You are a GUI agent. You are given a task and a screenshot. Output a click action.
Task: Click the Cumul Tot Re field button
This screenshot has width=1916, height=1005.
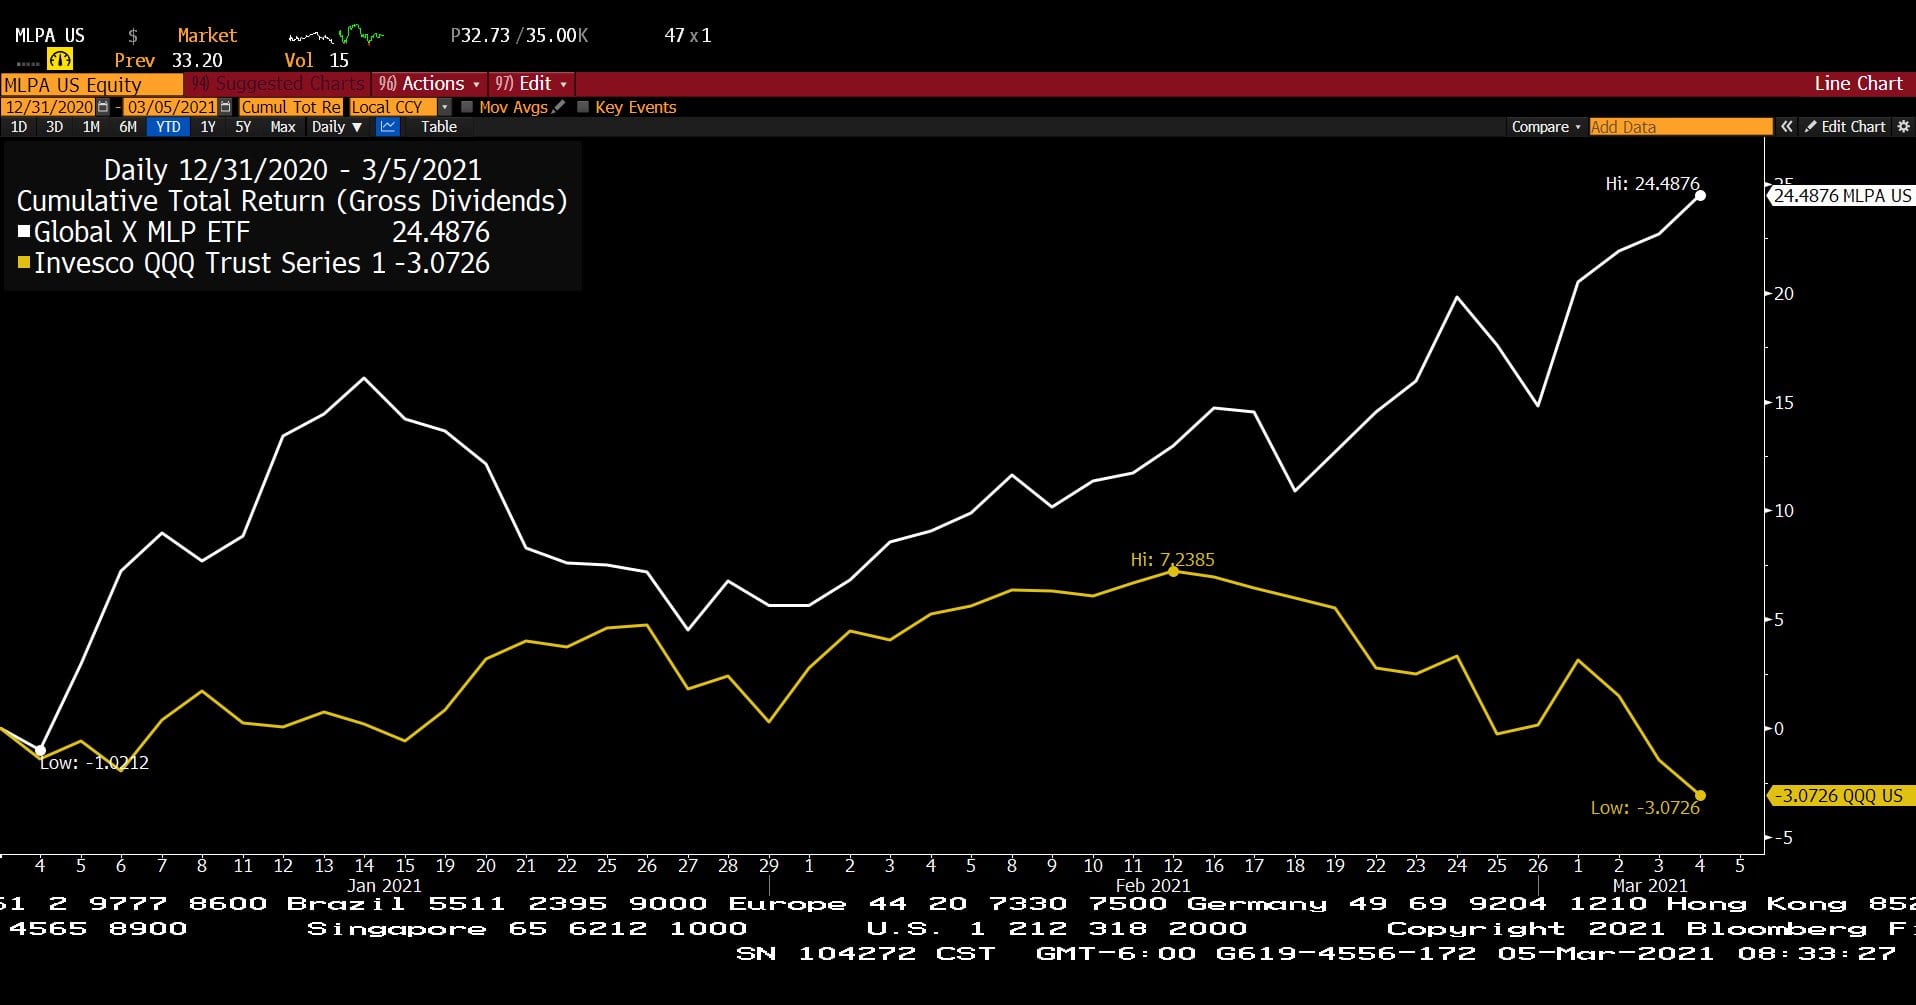[x=291, y=107]
